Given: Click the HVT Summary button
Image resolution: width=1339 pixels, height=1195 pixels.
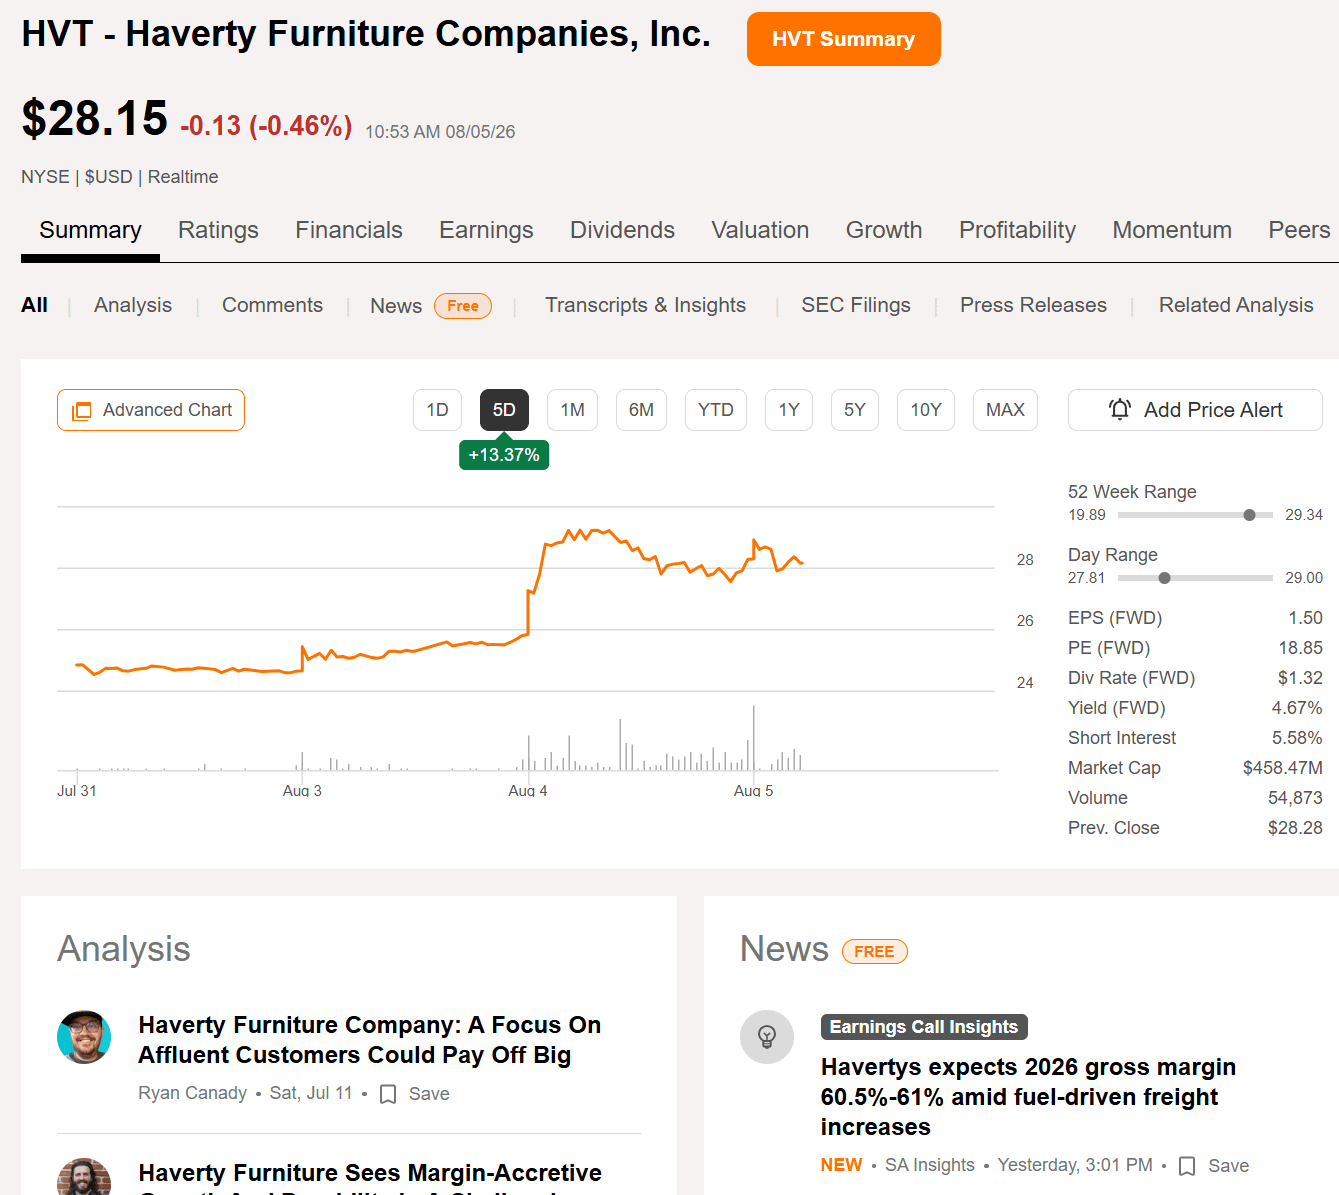Looking at the screenshot, I should click(844, 39).
